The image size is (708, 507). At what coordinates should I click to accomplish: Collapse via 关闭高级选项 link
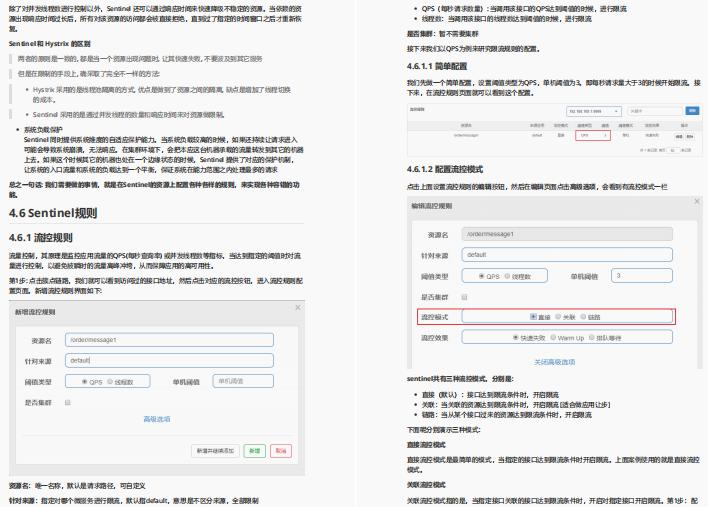(x=554, y=362)
